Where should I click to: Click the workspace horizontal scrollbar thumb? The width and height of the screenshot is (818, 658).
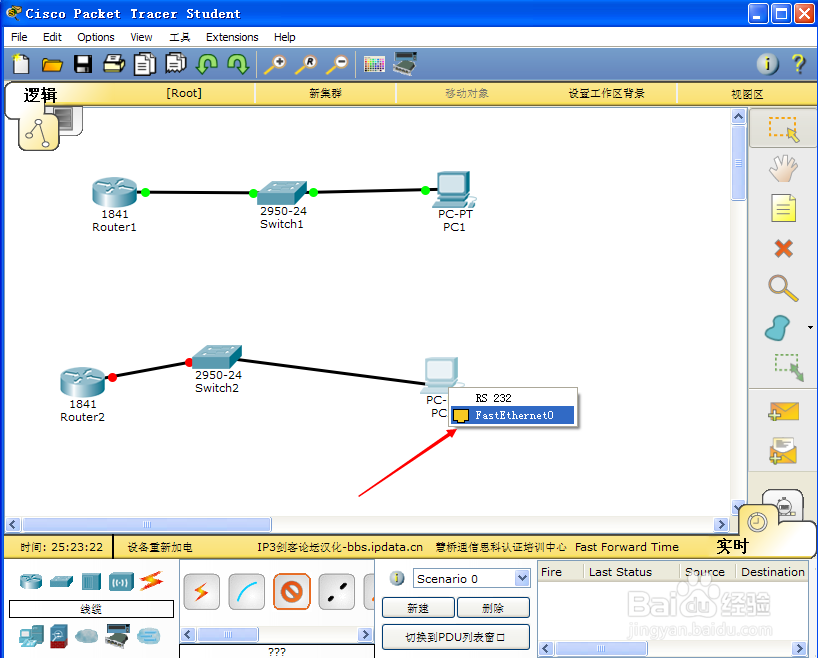[x=147, y=524]
